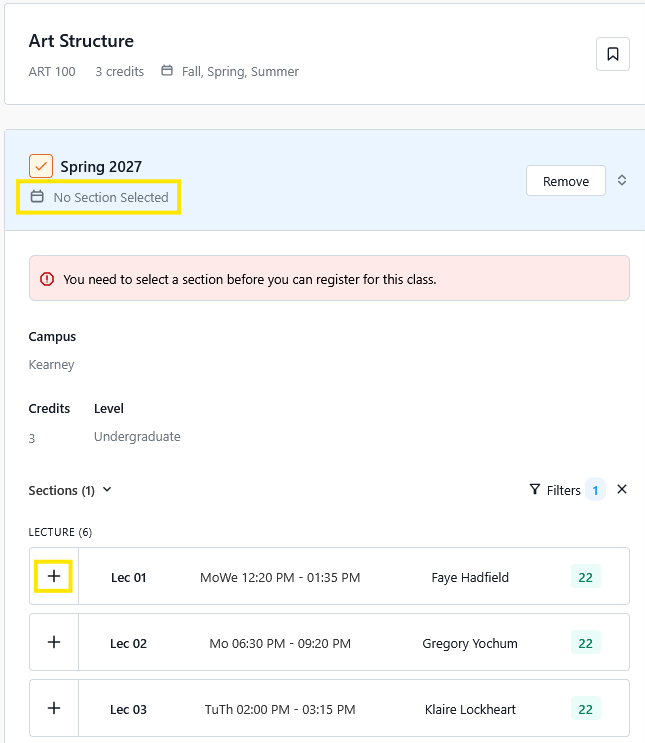Click the Undergraduate level value

click(137, 436)
